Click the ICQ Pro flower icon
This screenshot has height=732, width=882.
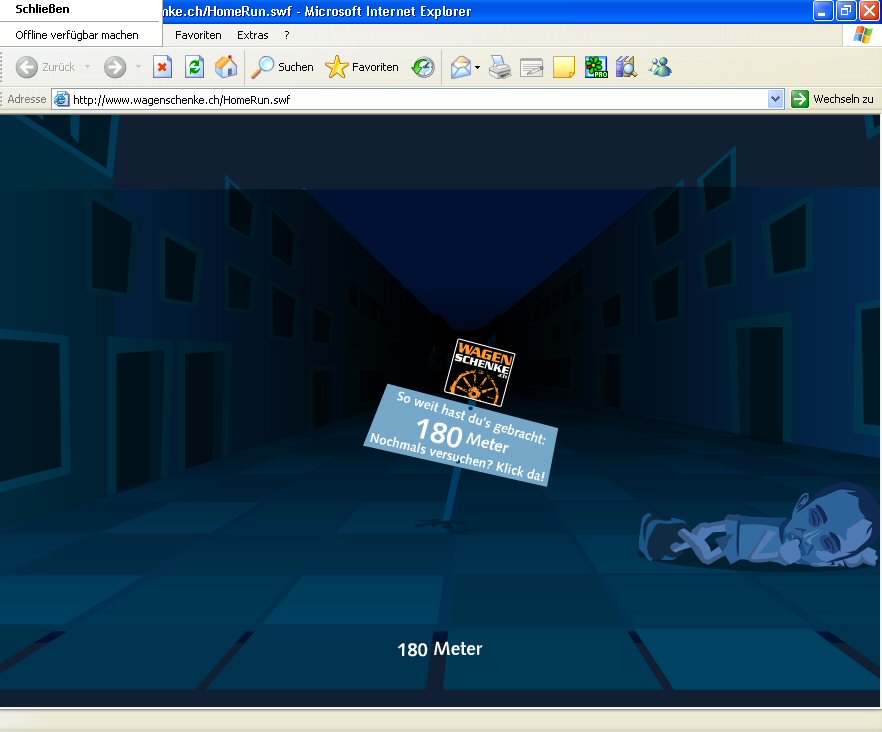[x=596, y=67]
